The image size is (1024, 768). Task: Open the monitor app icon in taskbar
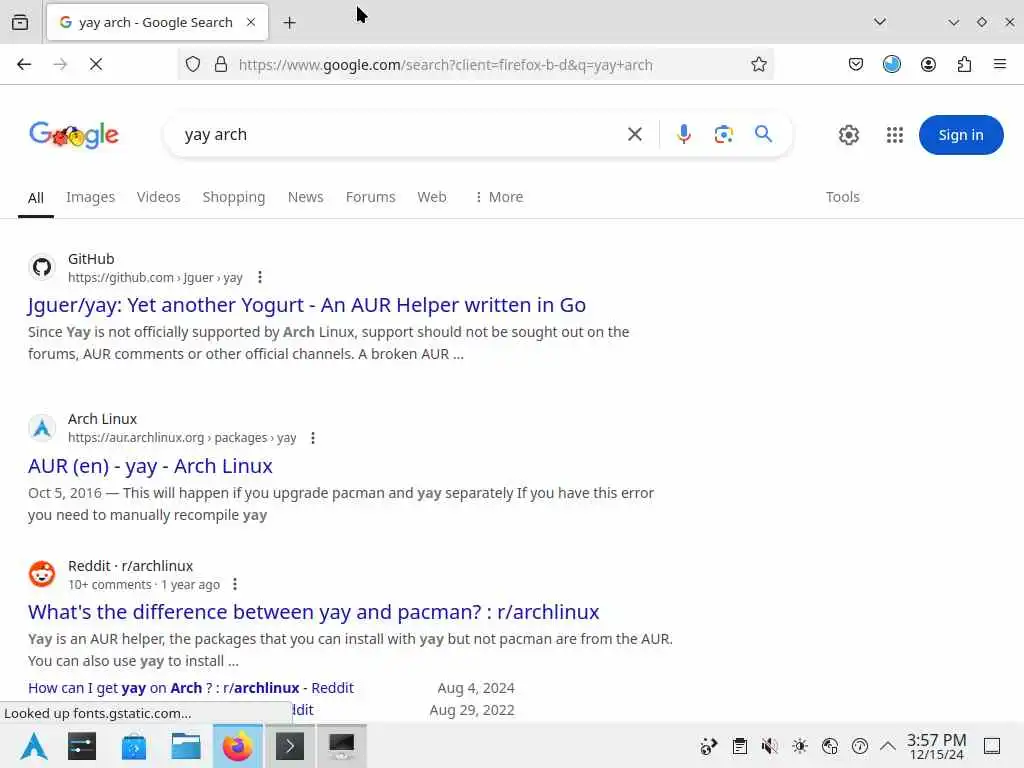click(342, 746)
